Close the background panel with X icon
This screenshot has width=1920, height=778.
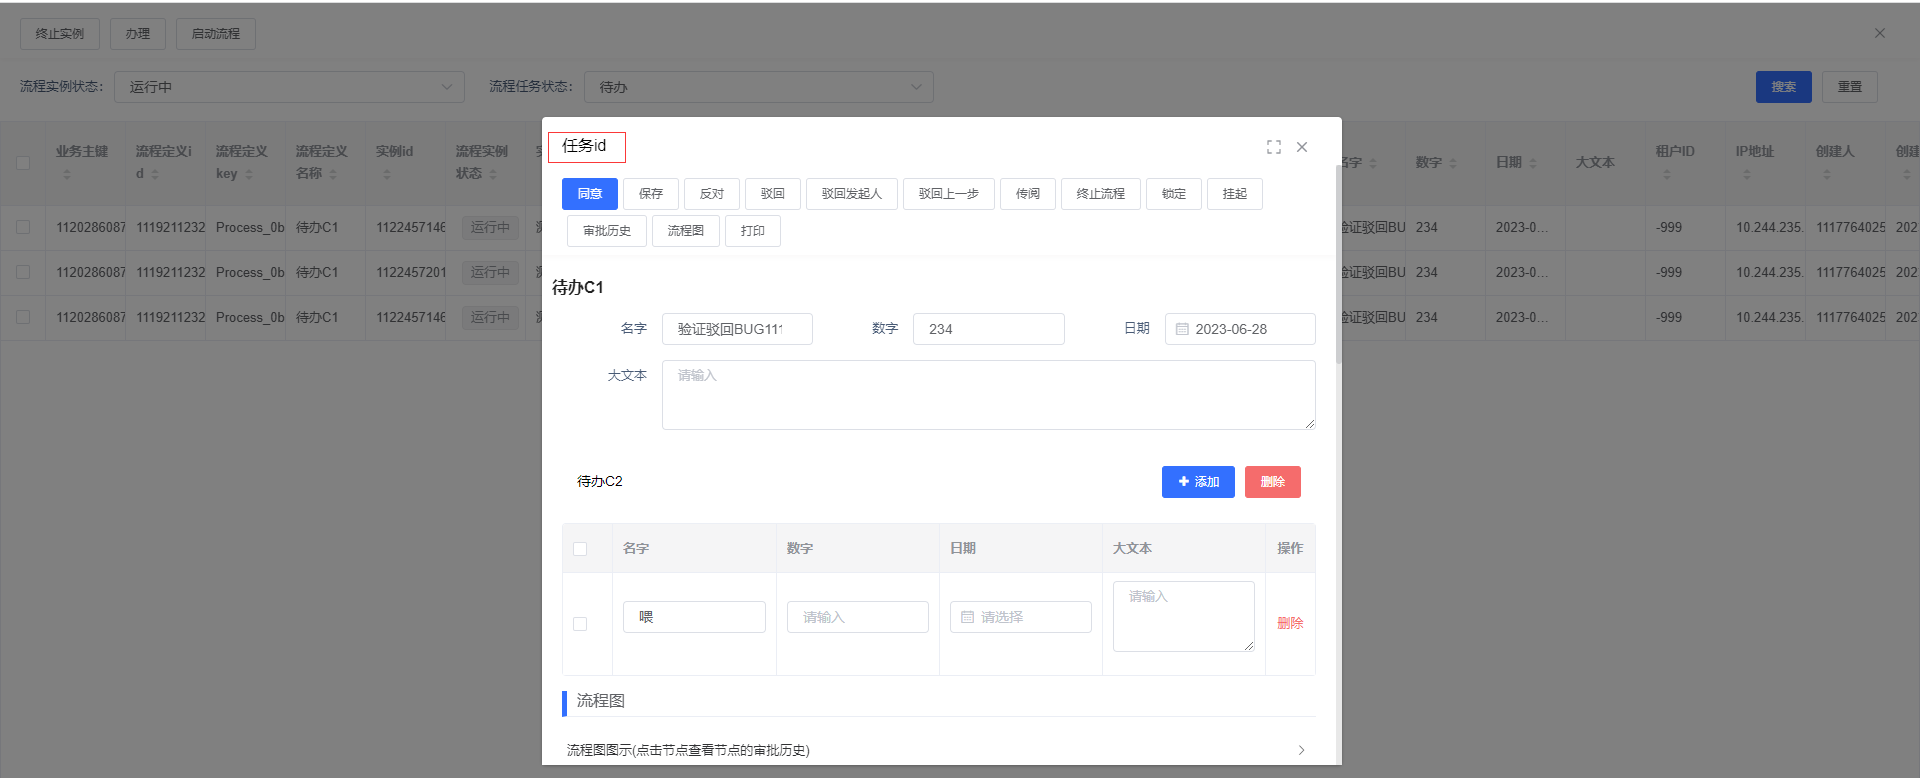1879,33
